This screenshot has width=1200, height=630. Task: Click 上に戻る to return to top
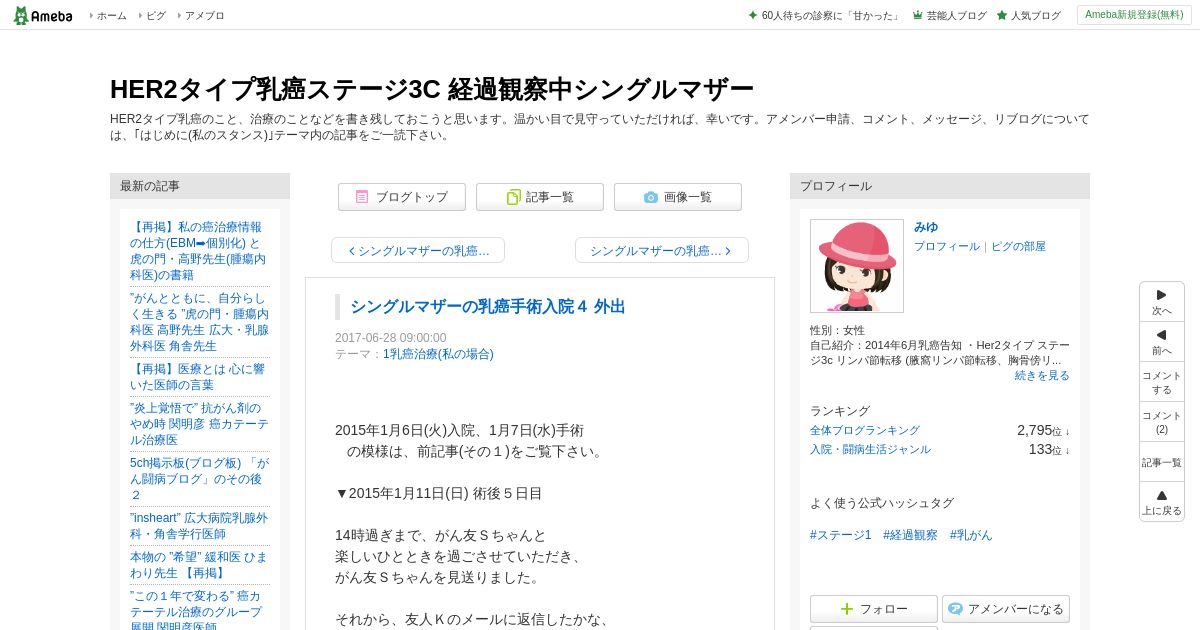click(x=1162, y=502)
